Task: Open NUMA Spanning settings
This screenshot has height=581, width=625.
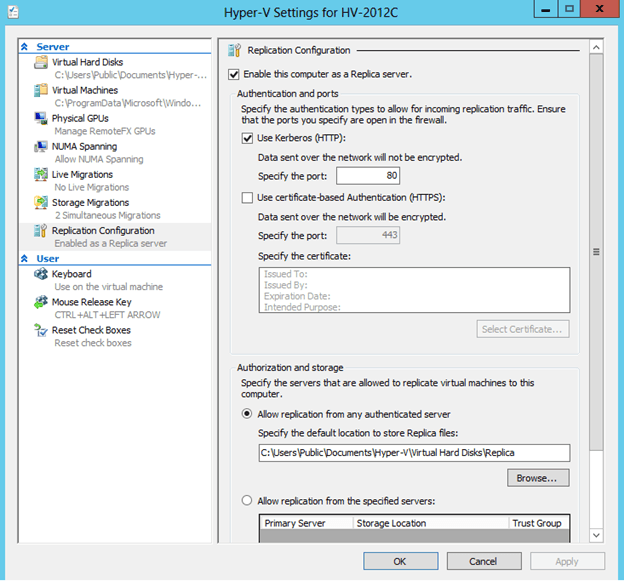Action: (x=85, y=147)
